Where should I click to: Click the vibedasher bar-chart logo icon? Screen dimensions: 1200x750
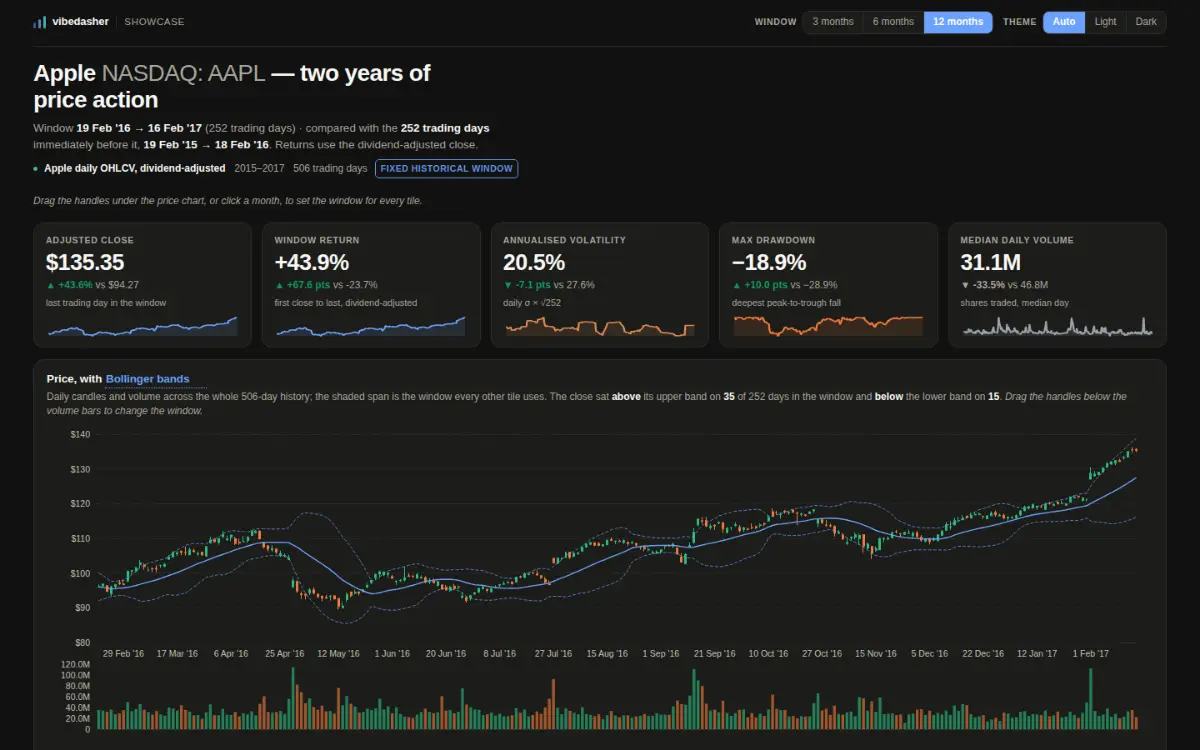[x=39, y=22]
